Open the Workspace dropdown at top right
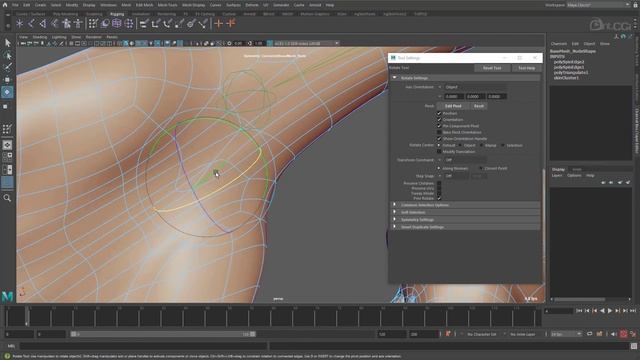 click(x=598, y=5)
